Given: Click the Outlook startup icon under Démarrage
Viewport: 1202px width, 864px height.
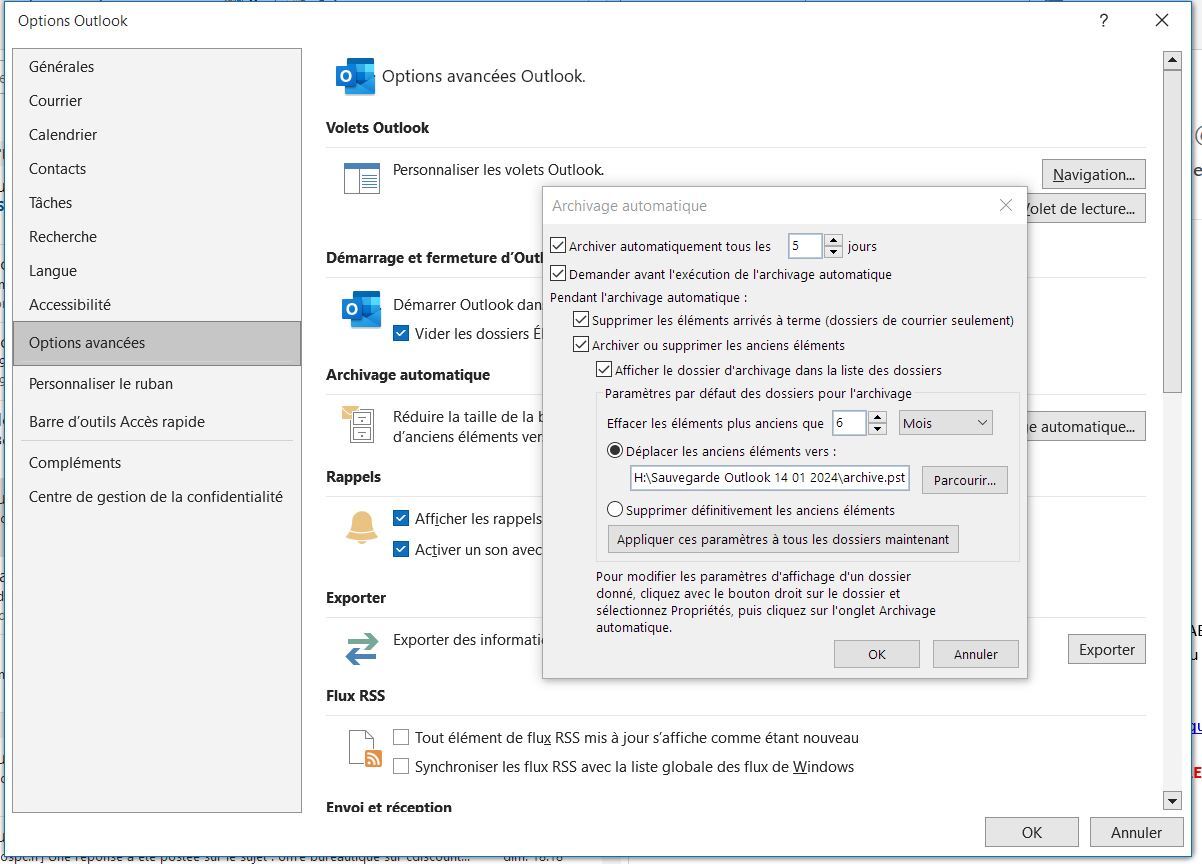Looking at the screenshot, I should click(x=361, y=309).
